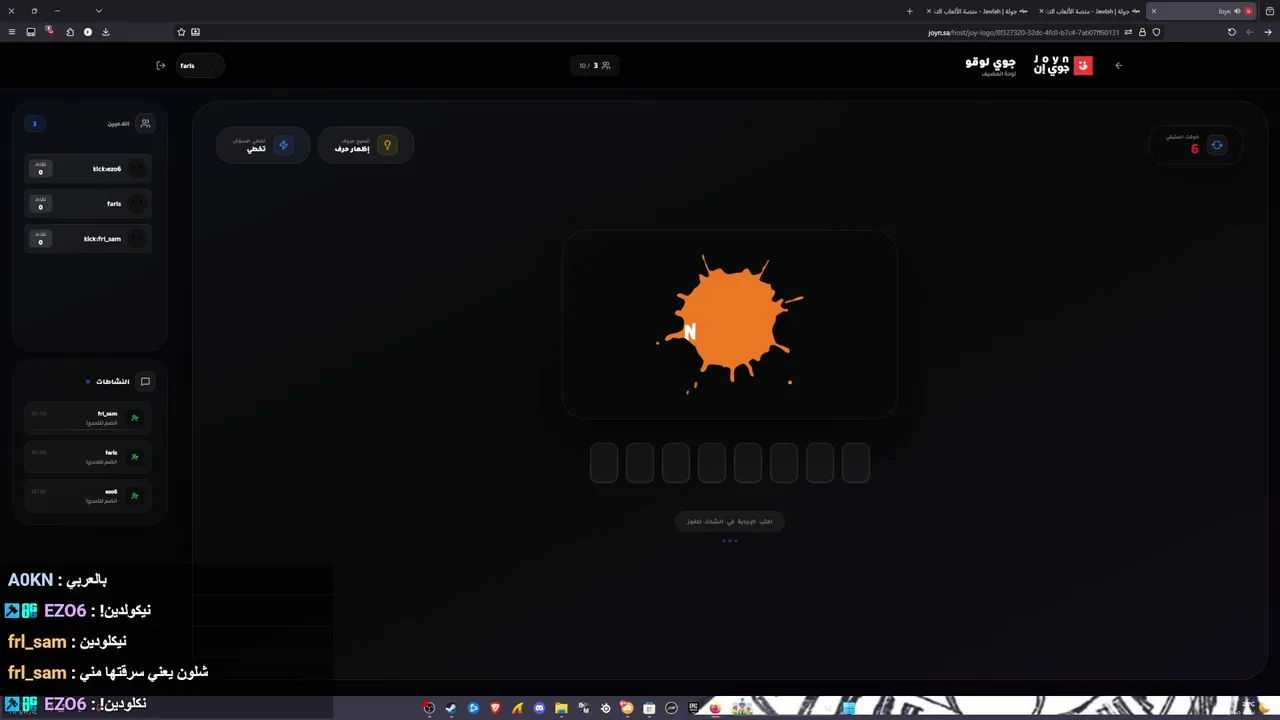
Task: Open Brave browser from taskbar
Action: pos(495,708)
